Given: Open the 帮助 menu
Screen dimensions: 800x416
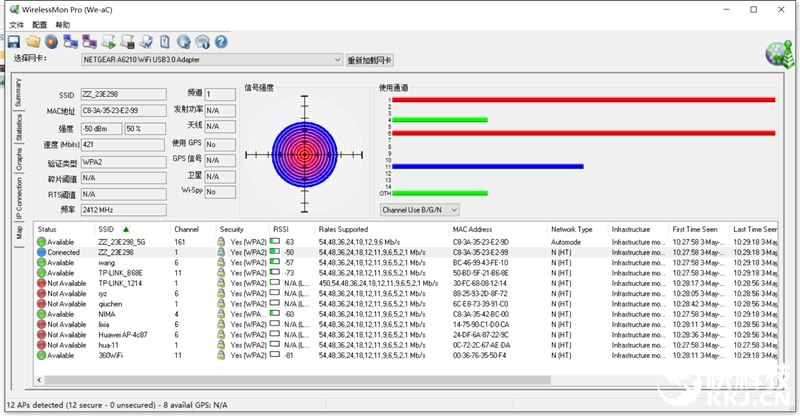Looking at the screenshot, I should click(x=63, y=23).
